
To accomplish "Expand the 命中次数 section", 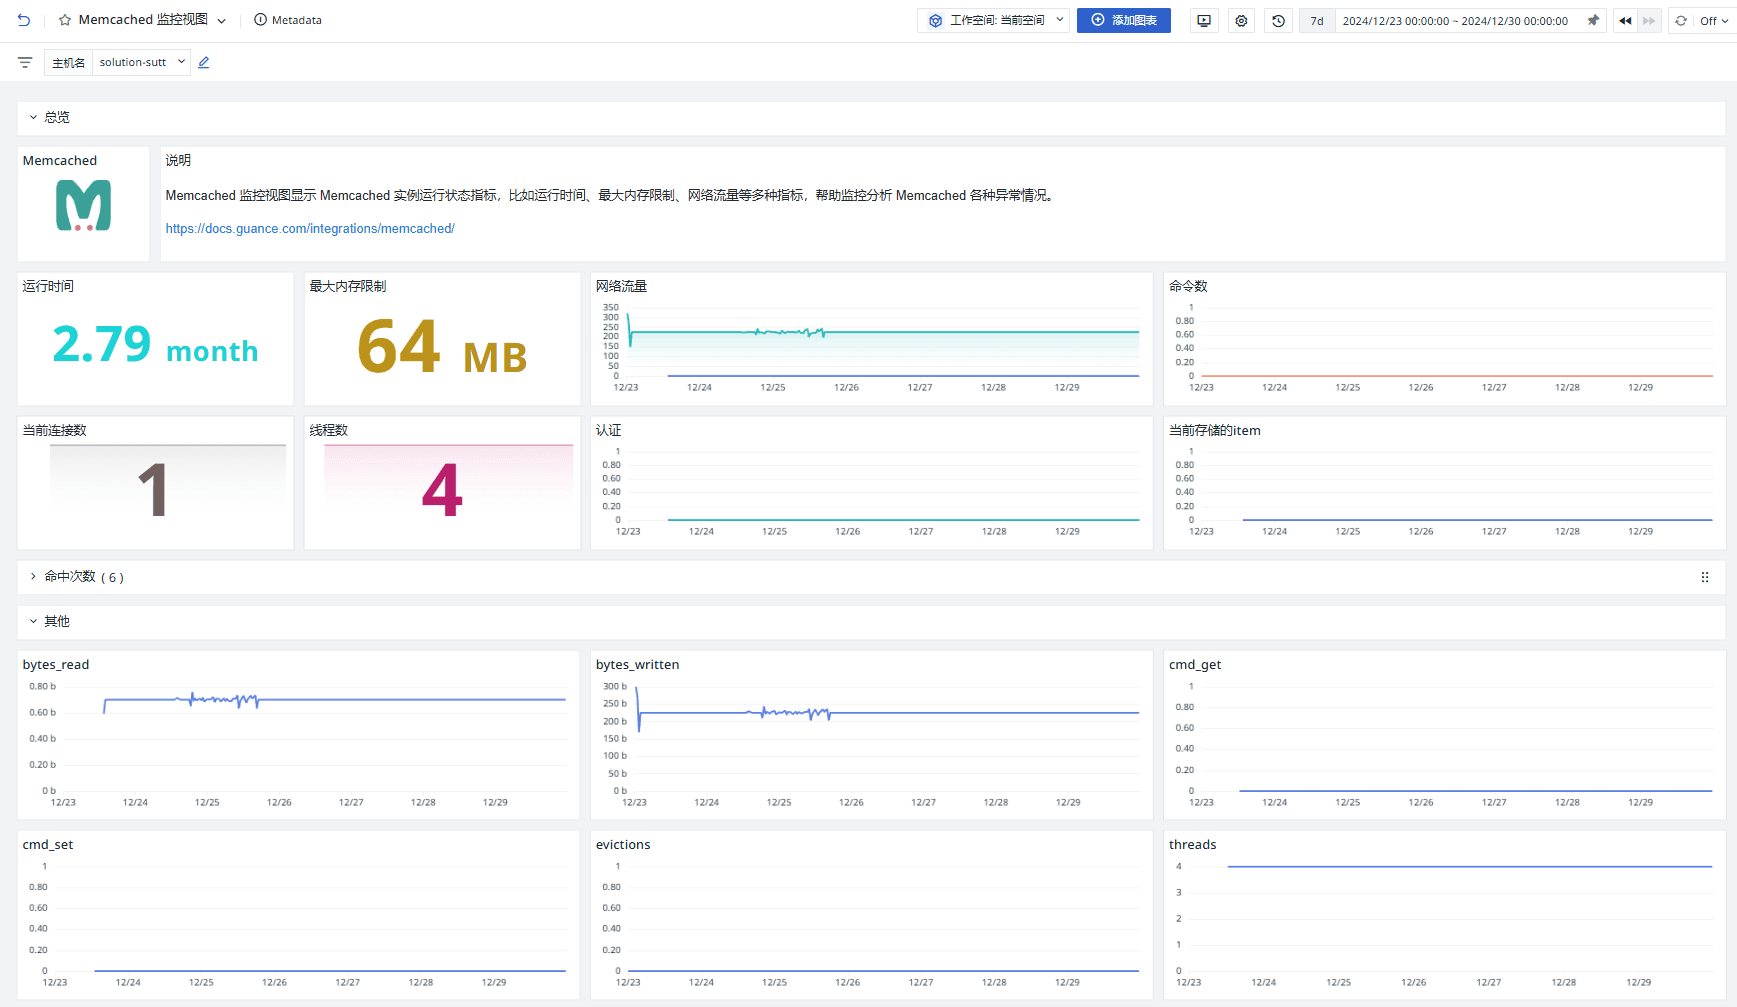I will pos(33,577).
